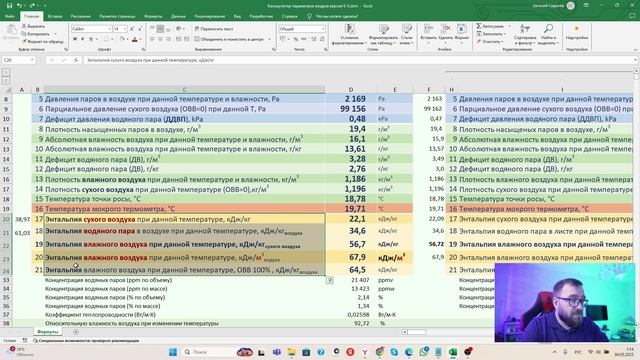
Task: Click the Надстройки add-ins button
Action: [x=577, y=33]
